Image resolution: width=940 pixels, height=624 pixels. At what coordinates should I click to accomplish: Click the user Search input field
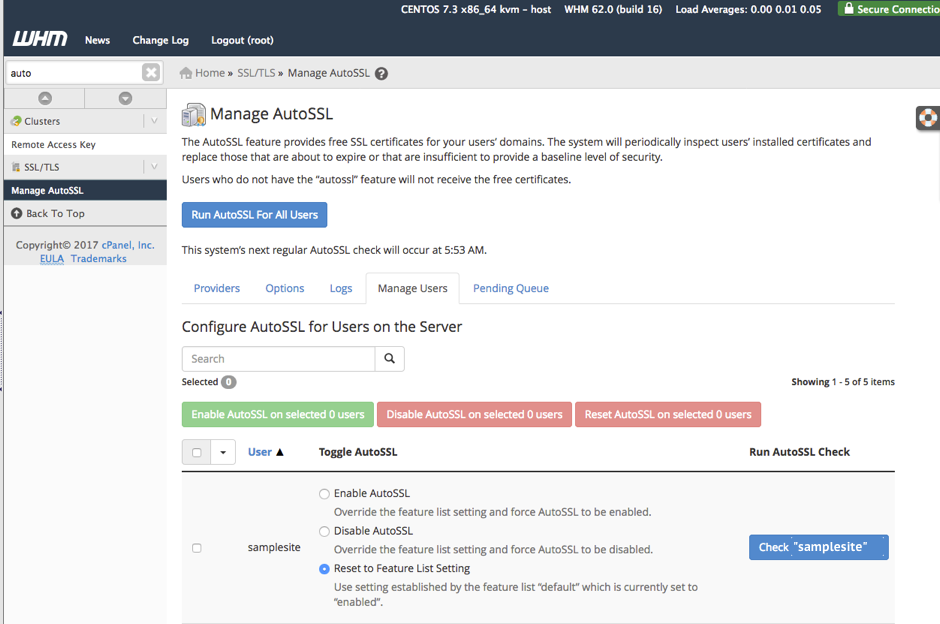click(278, 358)
